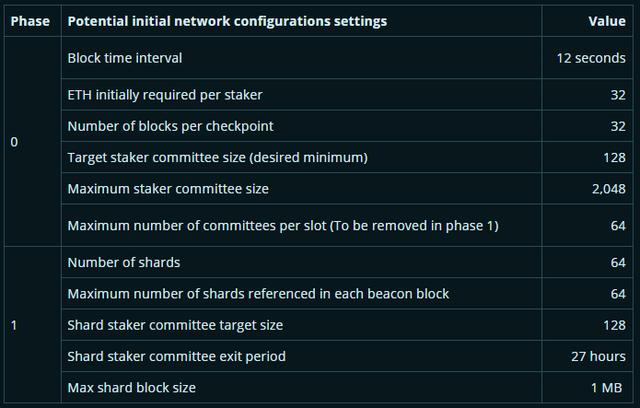Click the 1 MB value cell
This screenshot has width=640, height=408.
[607, 387]
